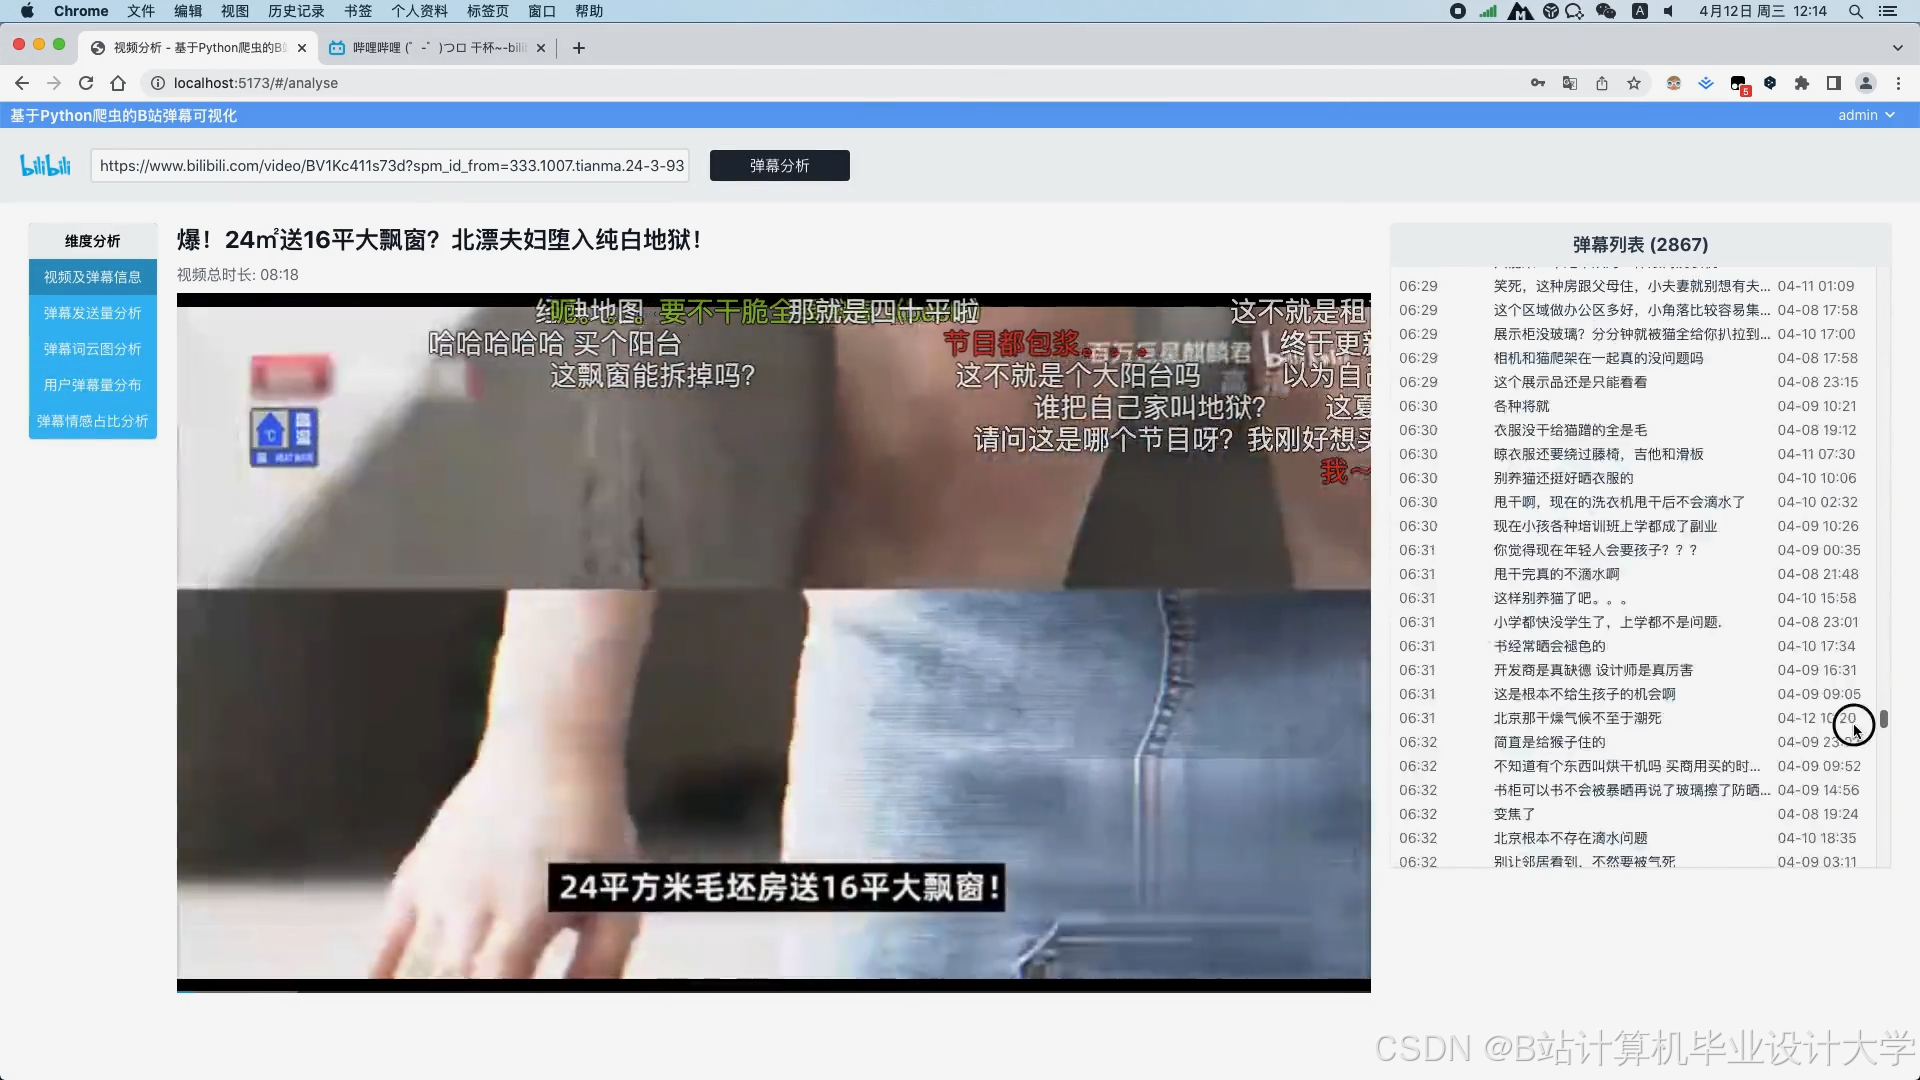
Task: Click the browser home icon
Action: pyautogui.click(x=118, y=83)
